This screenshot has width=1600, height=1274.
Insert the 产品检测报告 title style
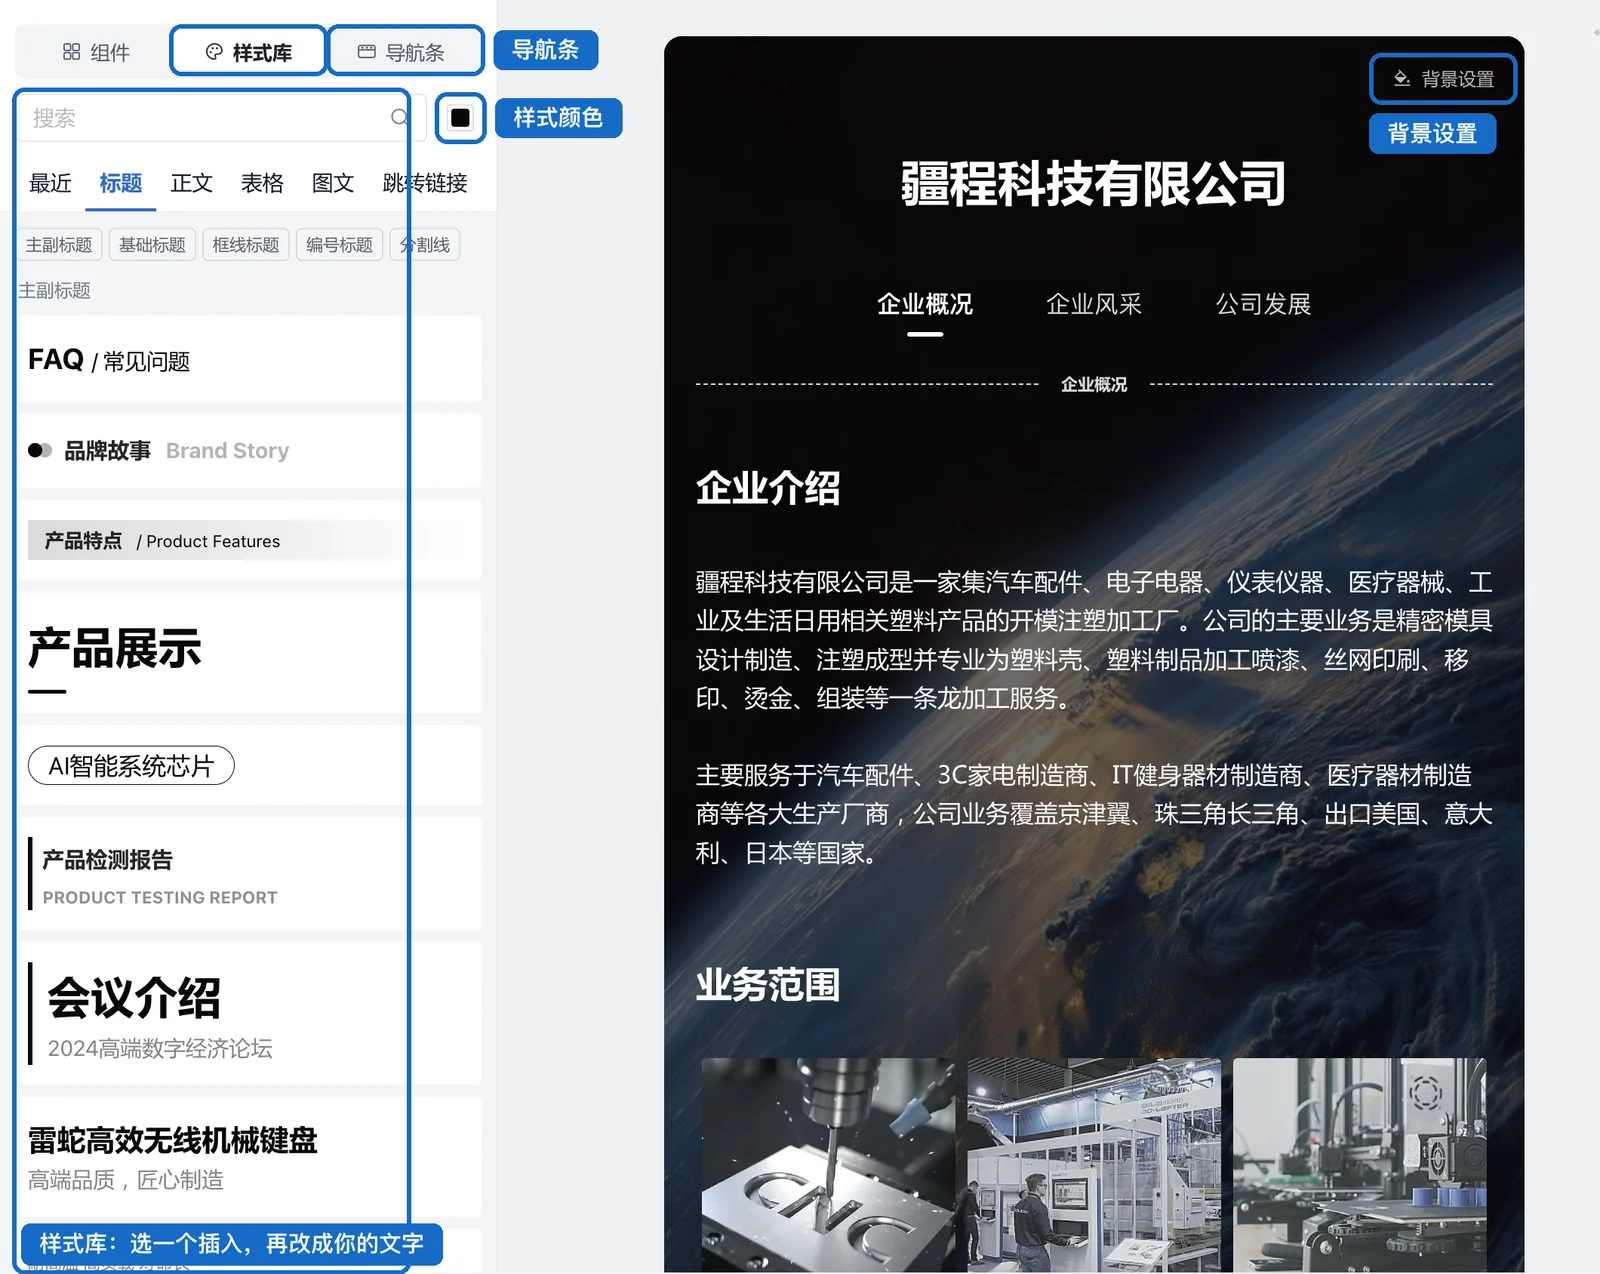pyautogui.click(x=248, y=875)
